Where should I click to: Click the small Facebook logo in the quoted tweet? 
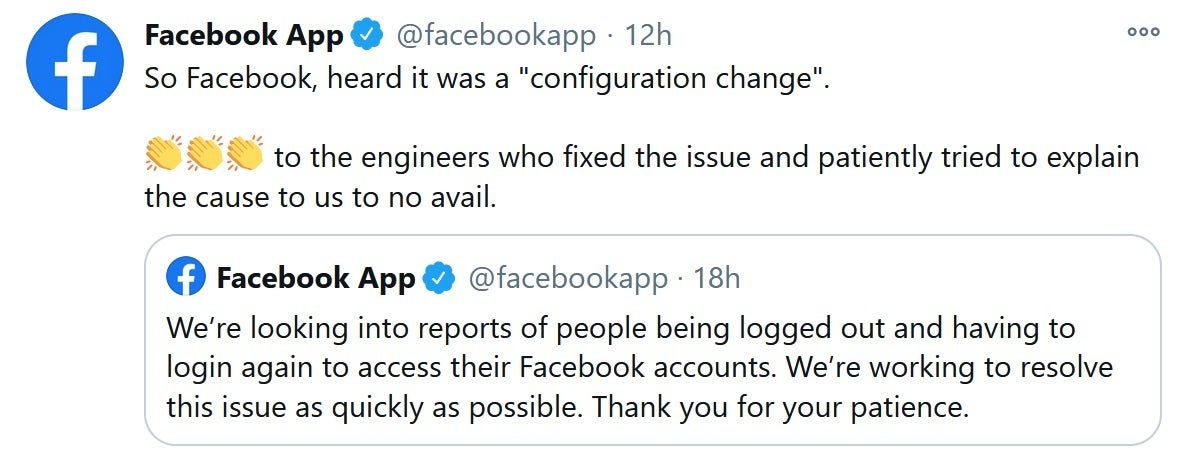tap(186, 277)
